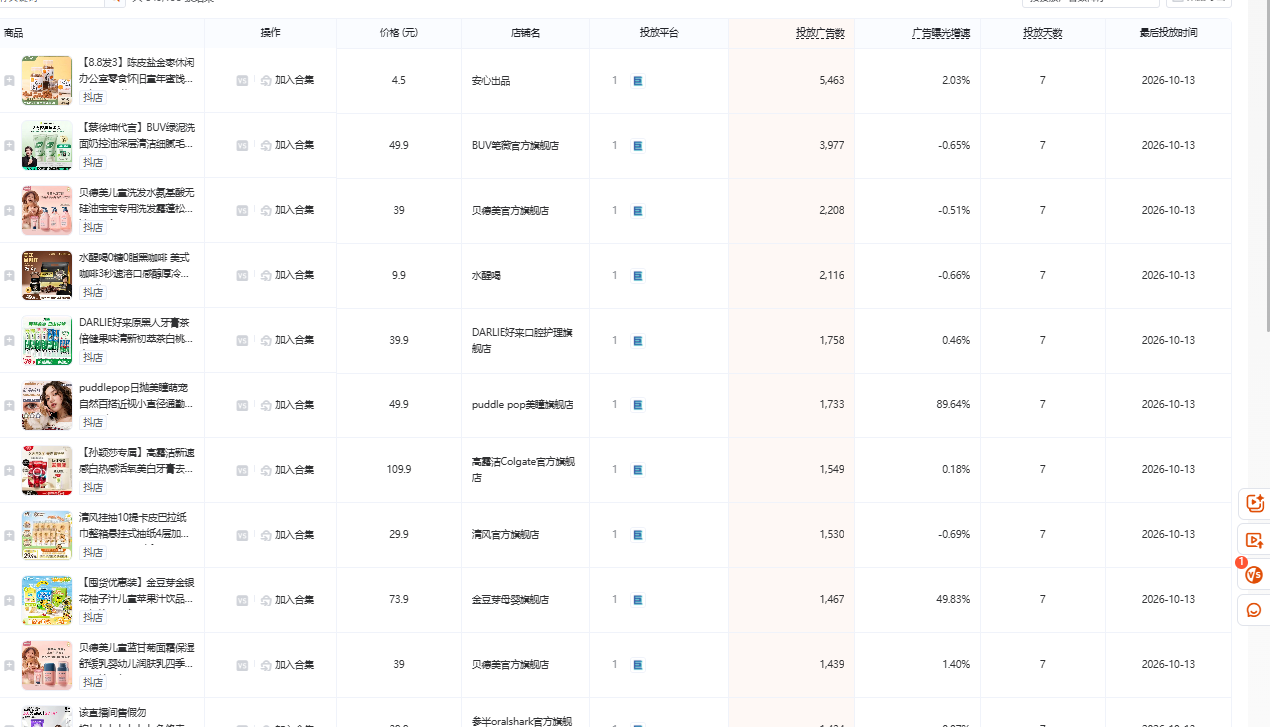1270x727 pixels.
Task: Click the VS compare icon for 安心出品 row
Action: pos(242,80)
